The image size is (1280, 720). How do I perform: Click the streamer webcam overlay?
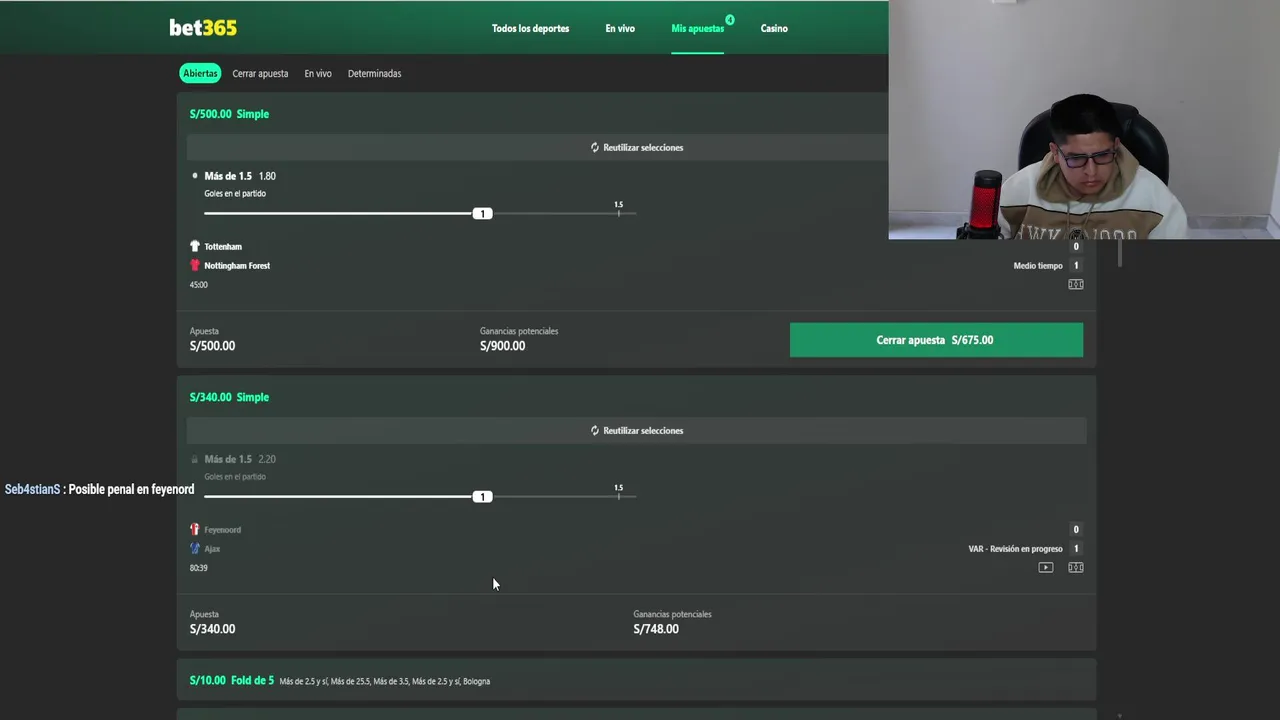[x=1084, y=120]
